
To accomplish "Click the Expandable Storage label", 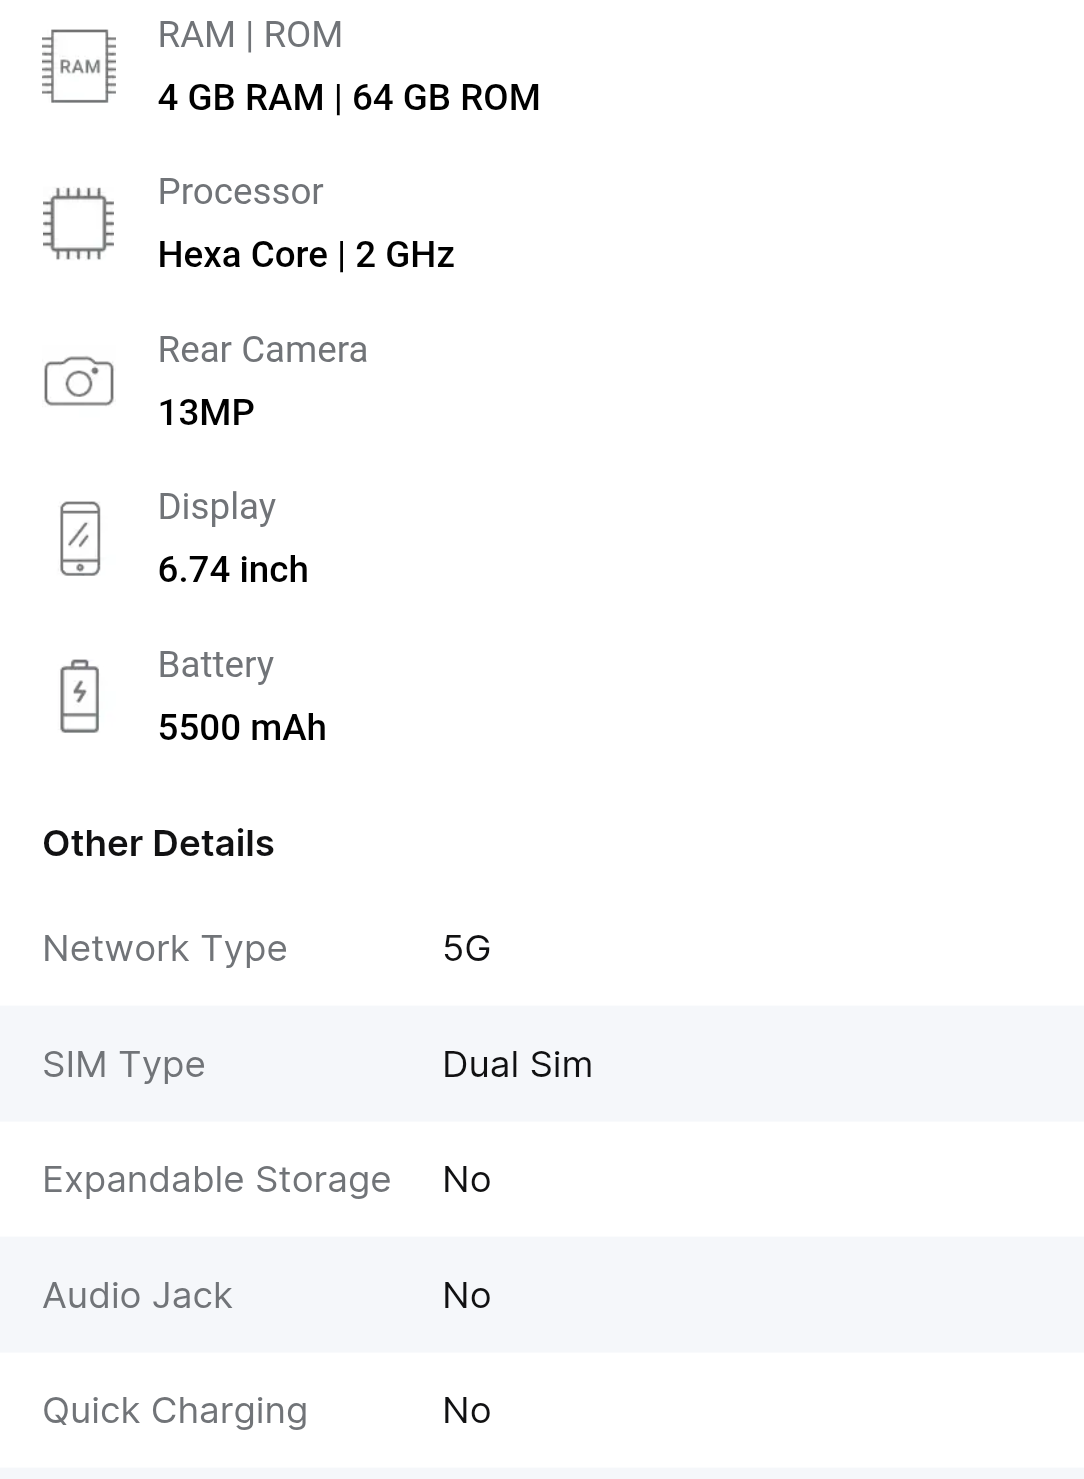I will (216, 1180).
